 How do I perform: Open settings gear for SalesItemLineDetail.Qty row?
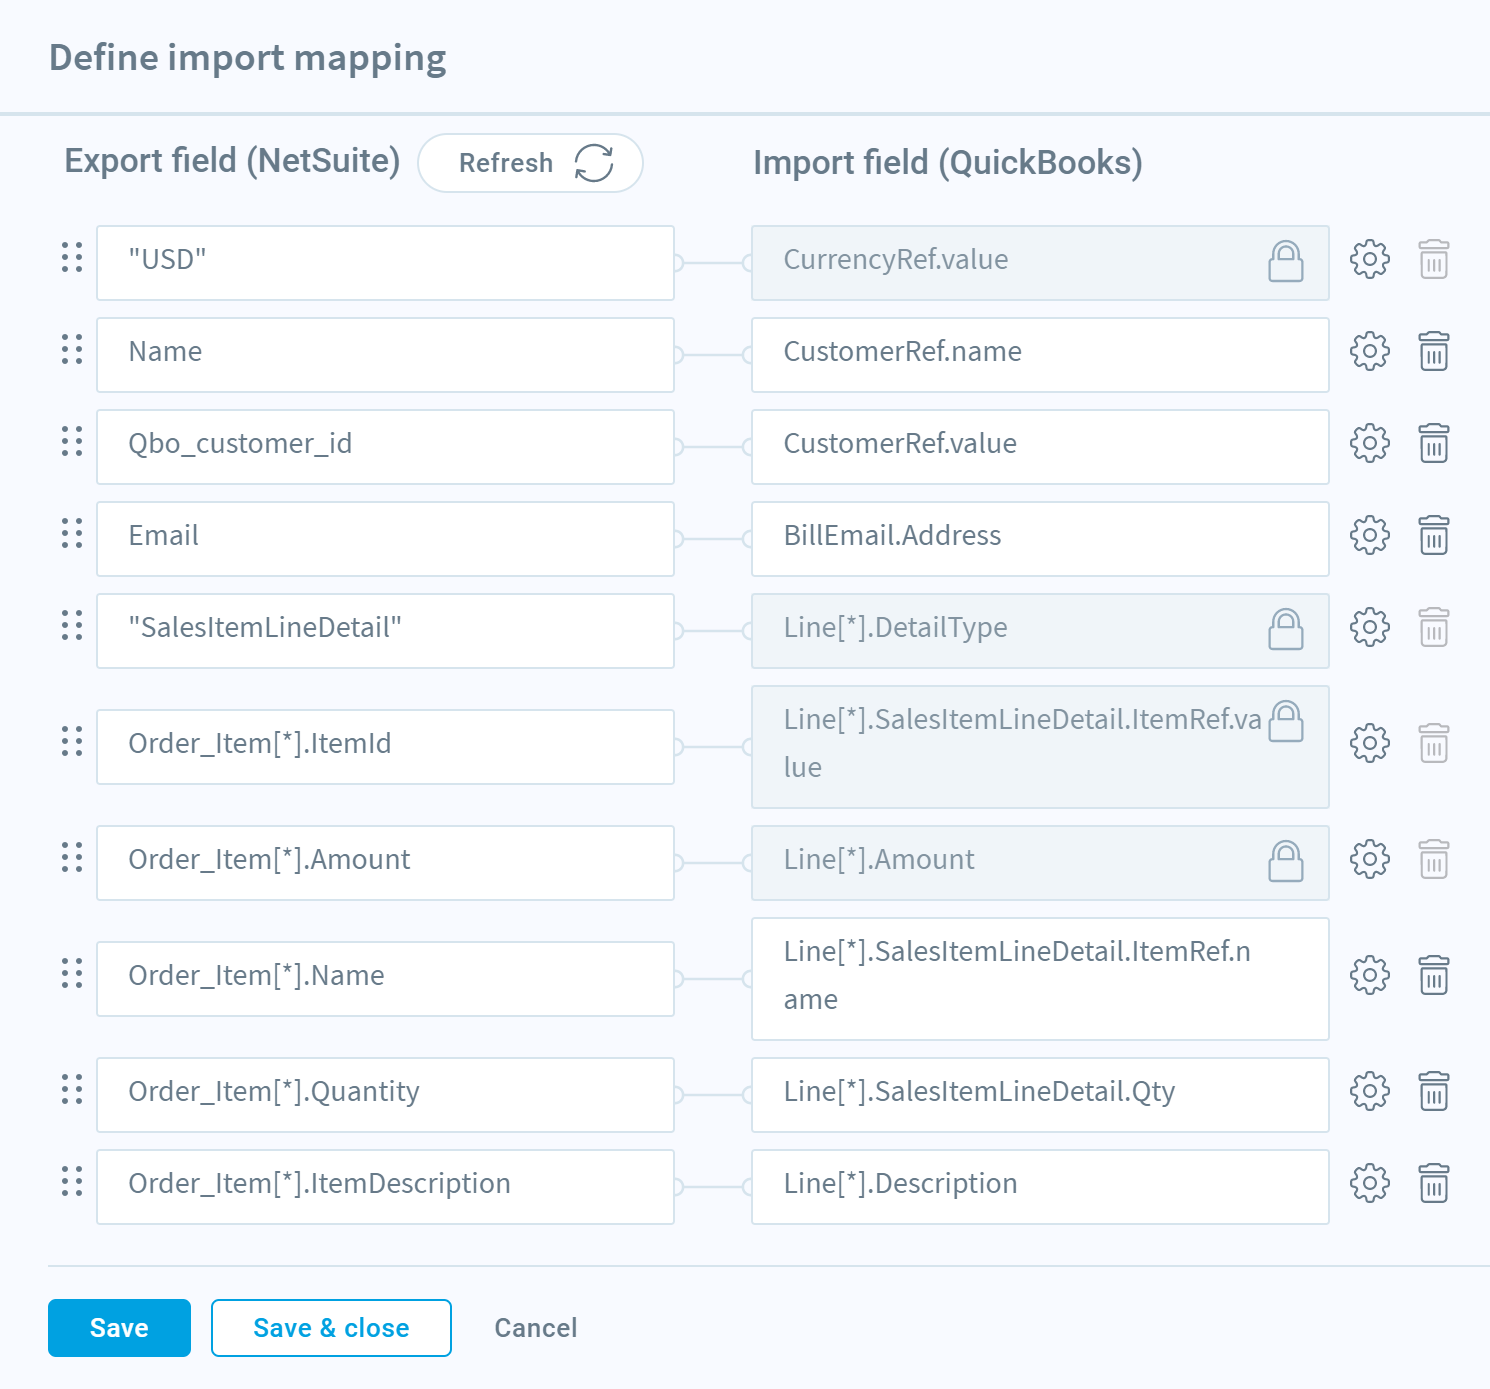tap(1369, 1092)
